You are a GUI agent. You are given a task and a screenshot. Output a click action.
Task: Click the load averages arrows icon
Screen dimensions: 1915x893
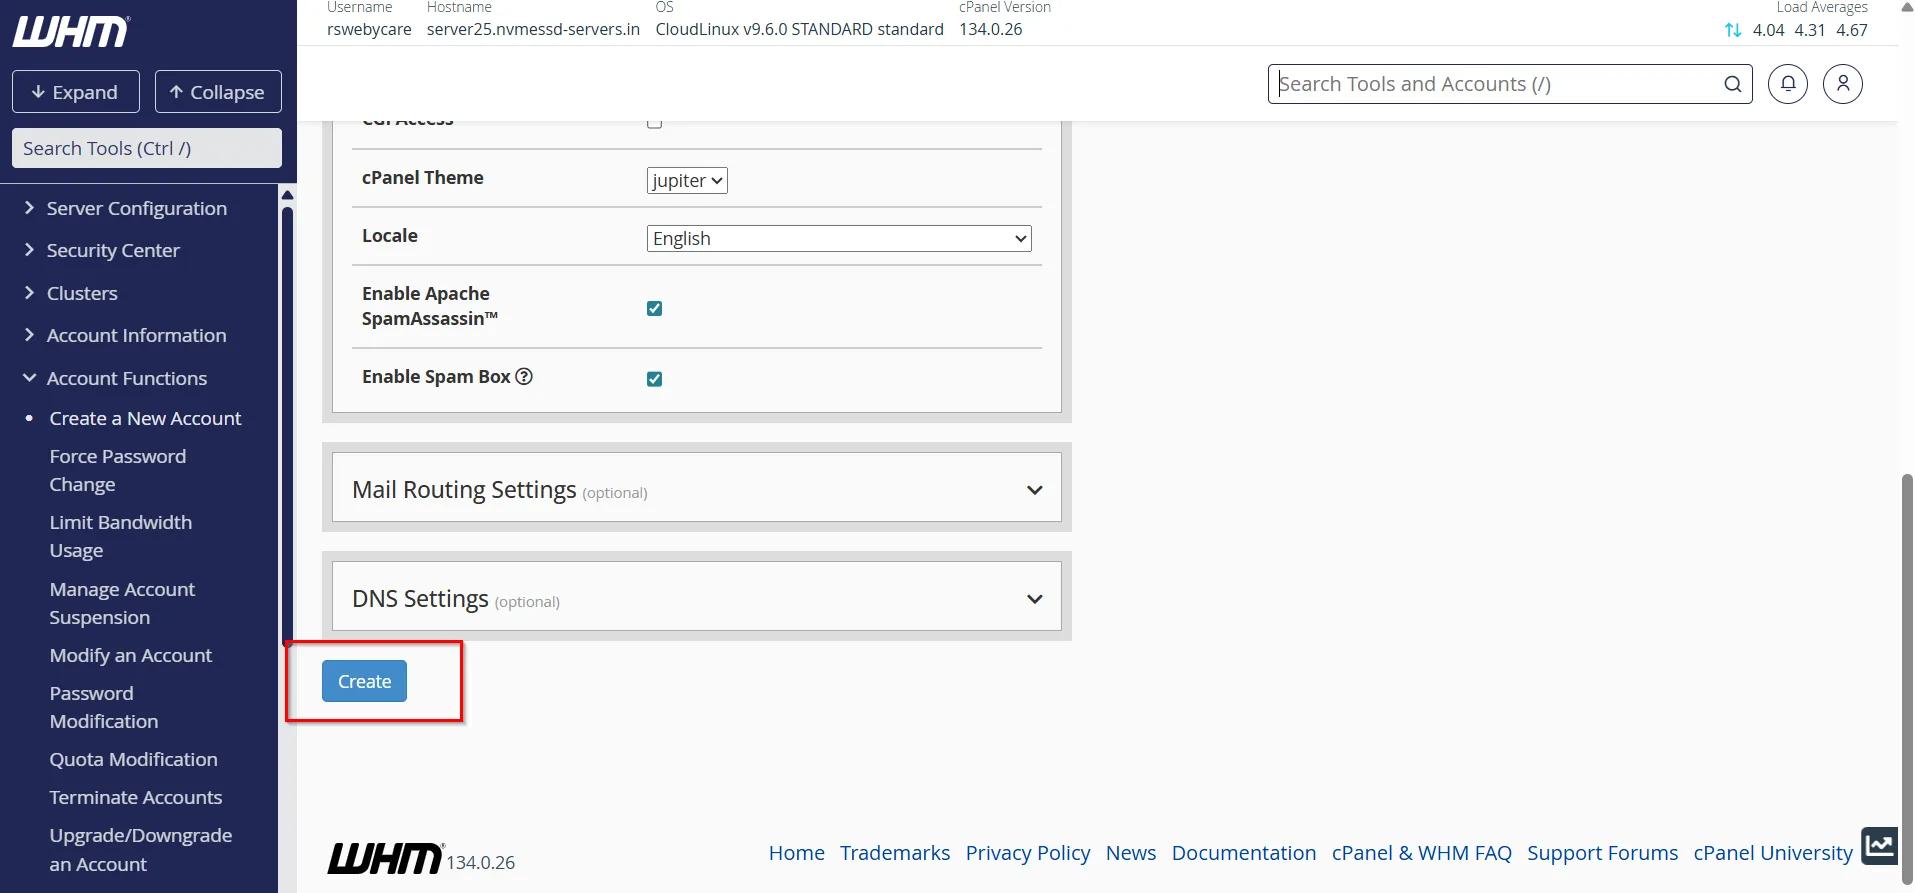coord(1733,30)
